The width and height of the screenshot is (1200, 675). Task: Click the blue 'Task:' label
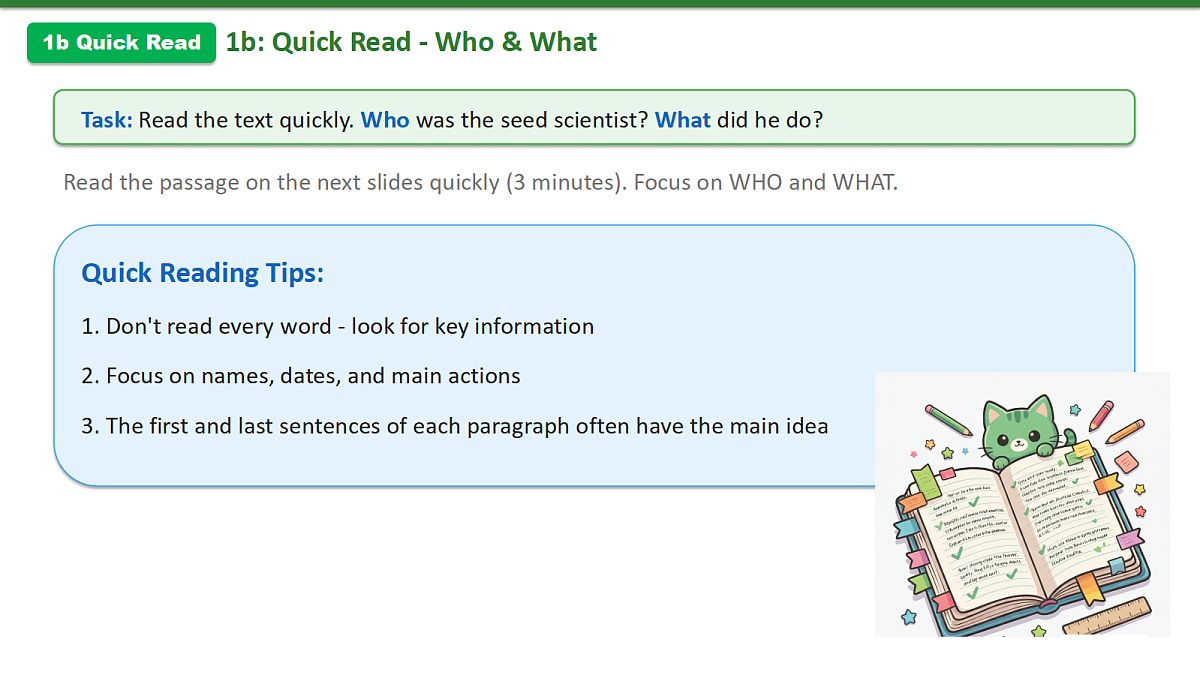pos(107,120)
